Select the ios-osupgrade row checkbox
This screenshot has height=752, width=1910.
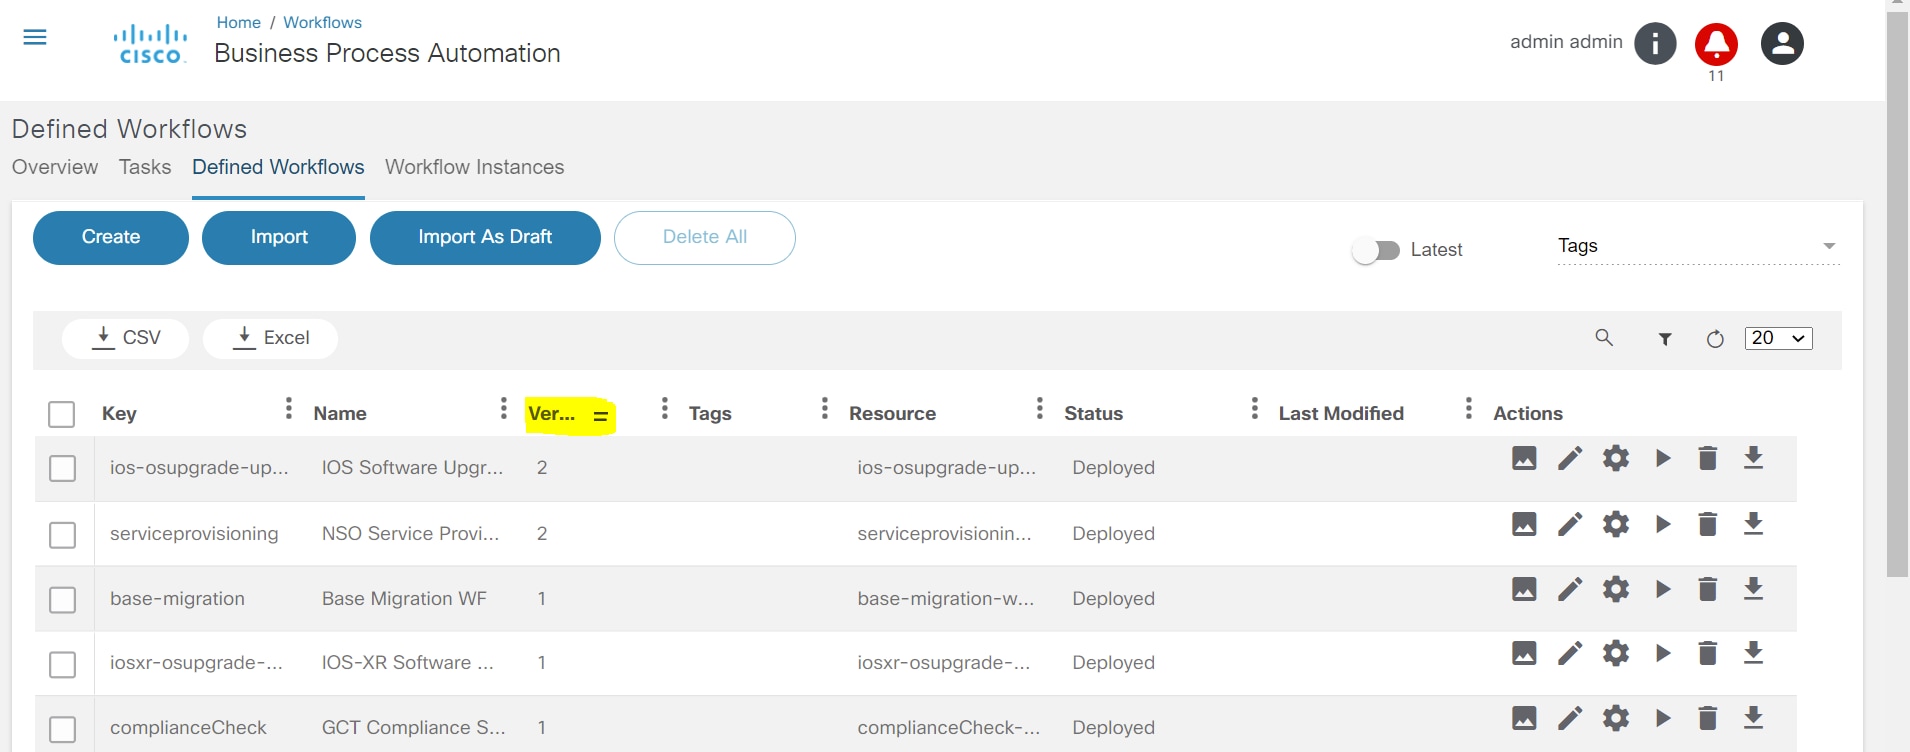(62, 468)
